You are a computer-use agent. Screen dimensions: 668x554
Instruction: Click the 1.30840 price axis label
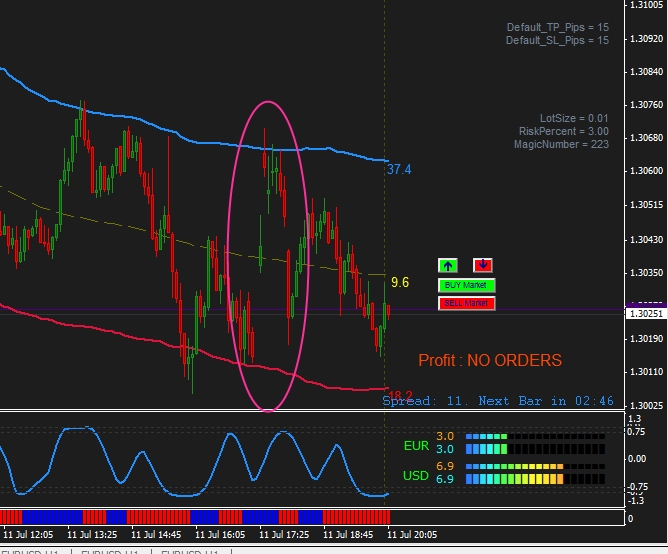click(x=646, y=72)
